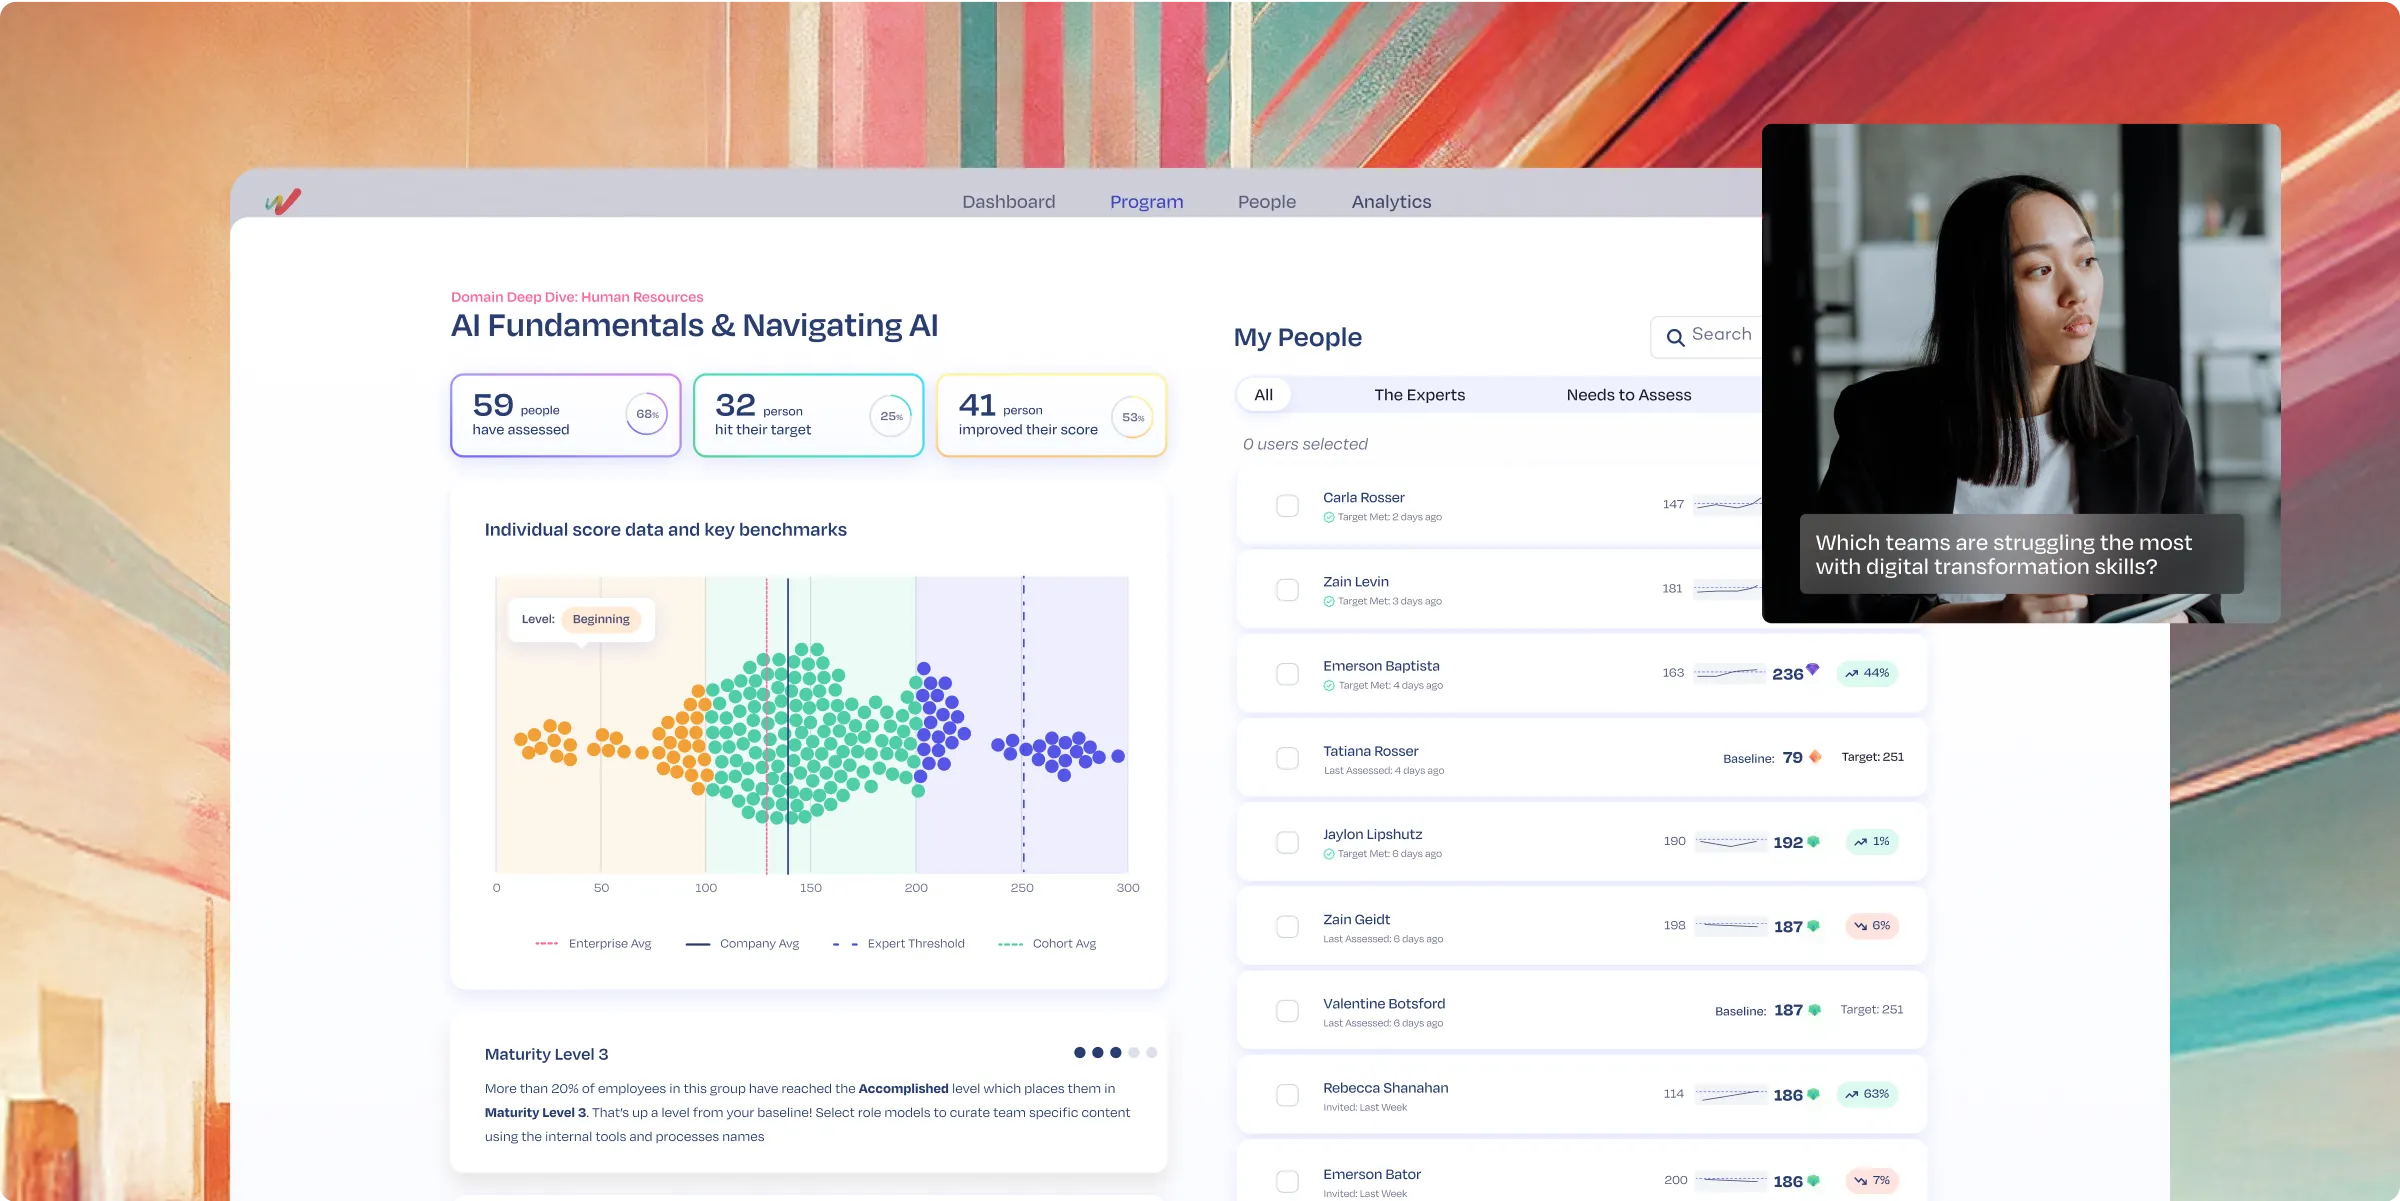Viewport: 2400px width, 1201px height.
Task: Click the fourth maturity level dot
Action: 1133,1052
